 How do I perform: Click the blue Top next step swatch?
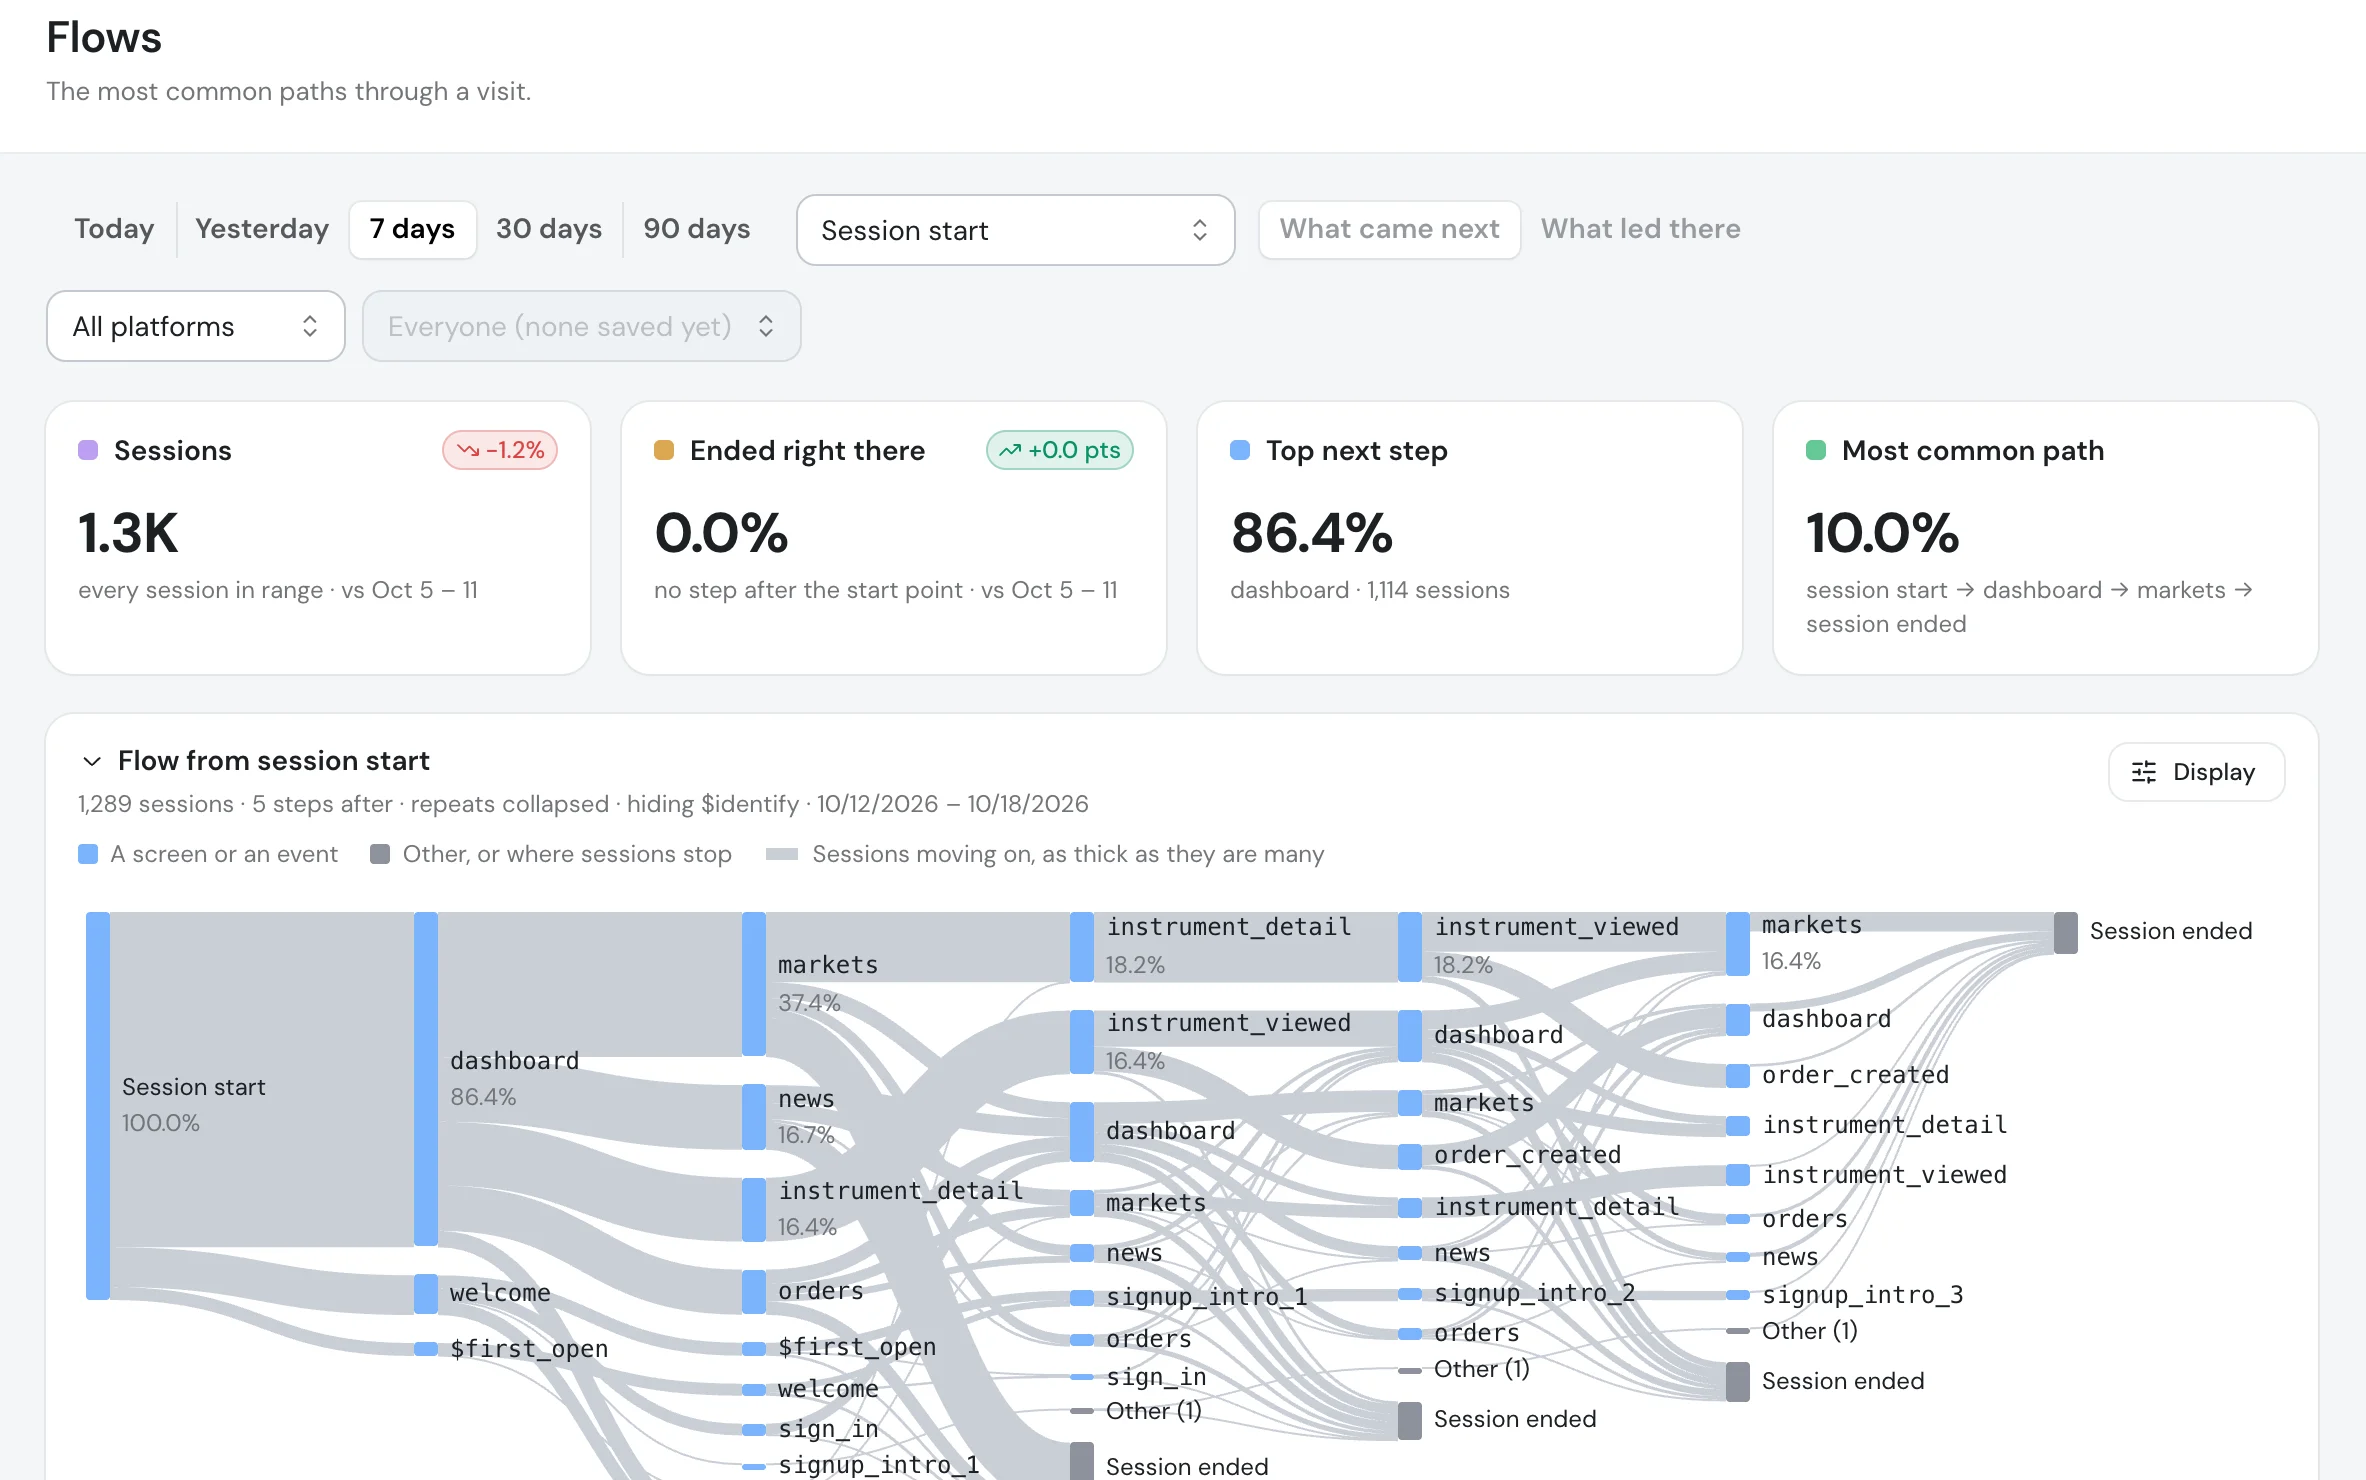(x=1240, y=450)
